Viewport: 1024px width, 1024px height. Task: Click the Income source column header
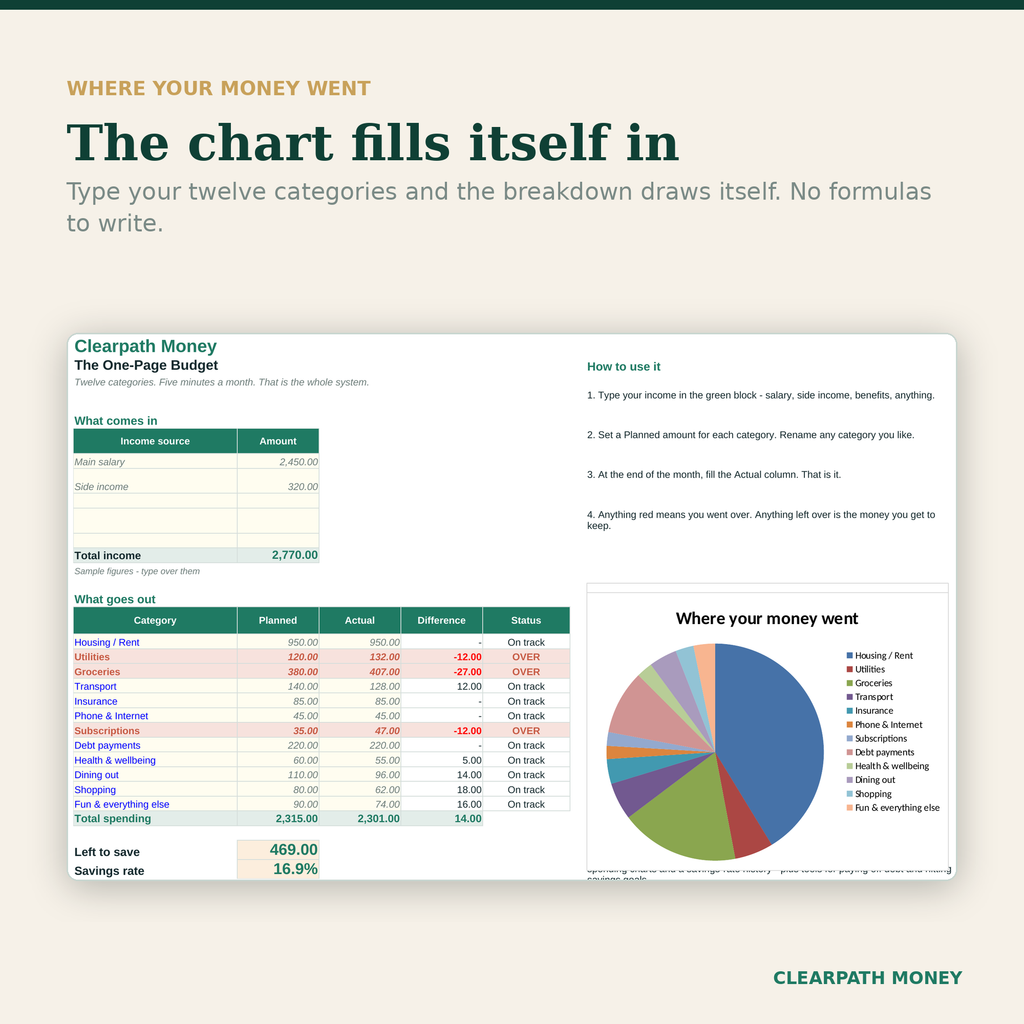pos(155,441)
